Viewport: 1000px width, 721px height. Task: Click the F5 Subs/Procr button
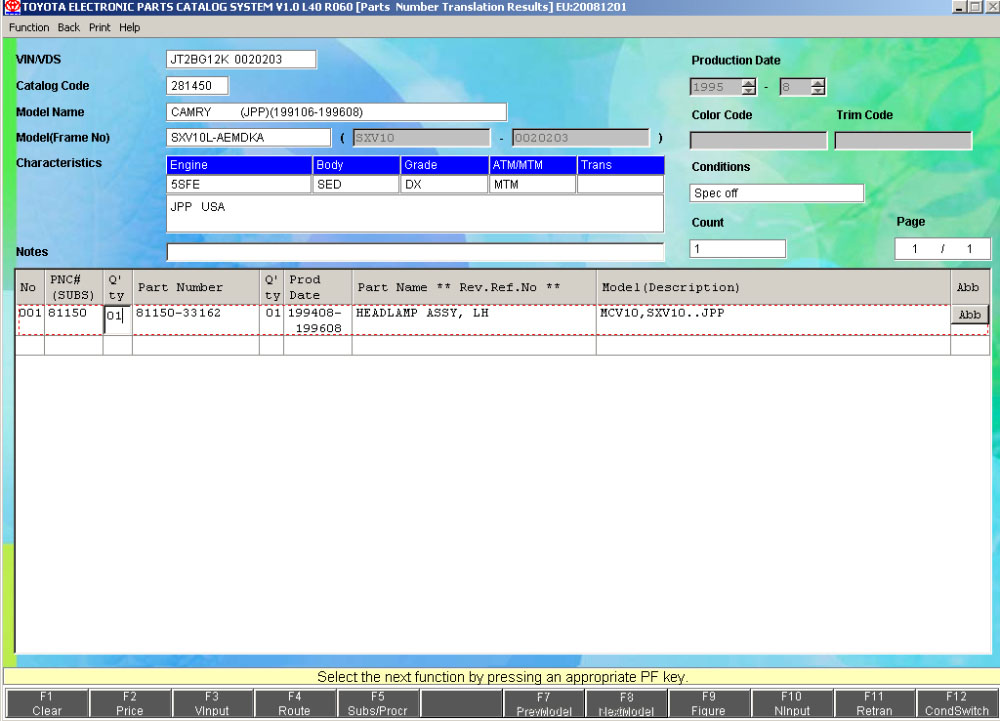tap(377, 704)
